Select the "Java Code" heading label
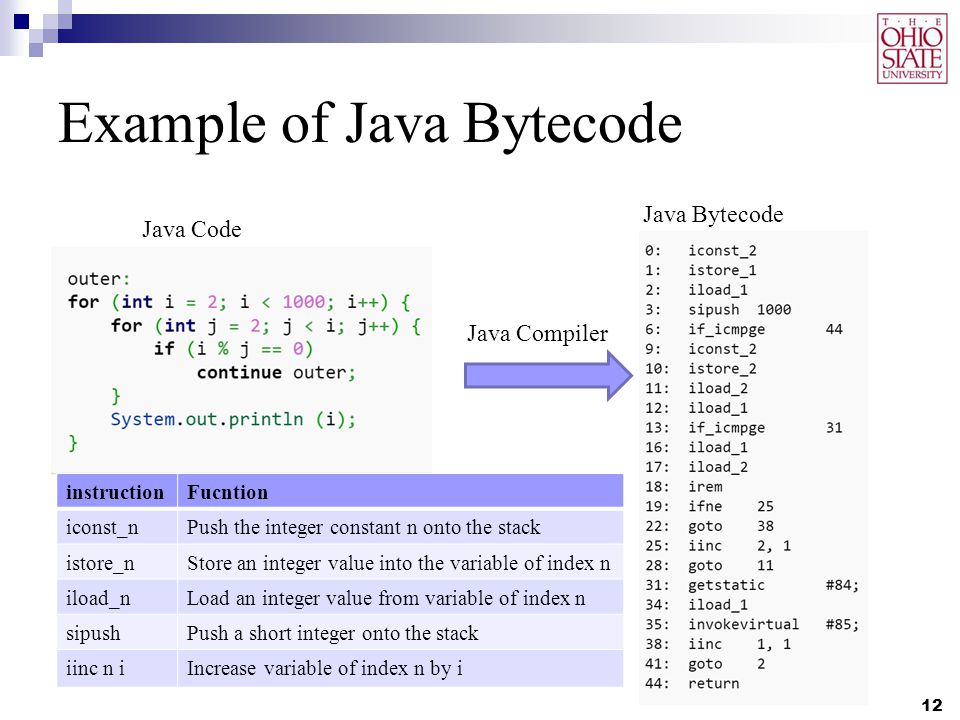This screenshot has height=720, width=960. (192, 230)
